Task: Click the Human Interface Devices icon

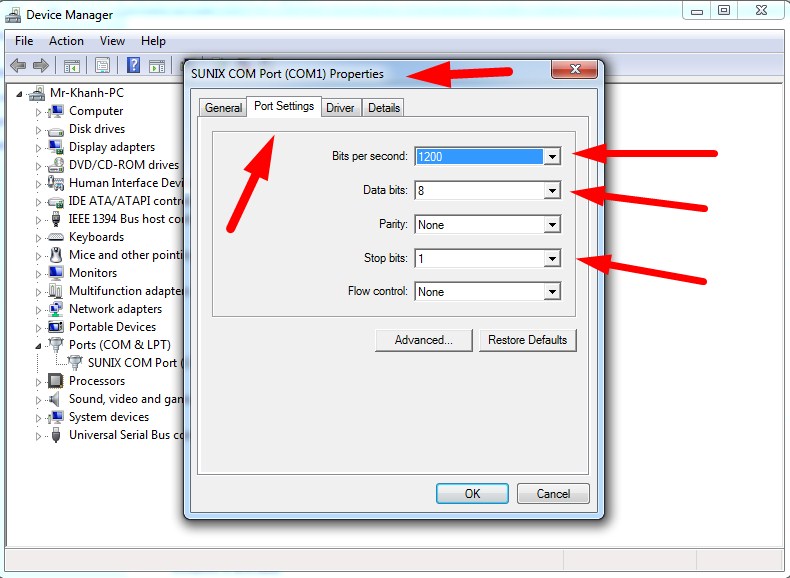Action: 55,182
